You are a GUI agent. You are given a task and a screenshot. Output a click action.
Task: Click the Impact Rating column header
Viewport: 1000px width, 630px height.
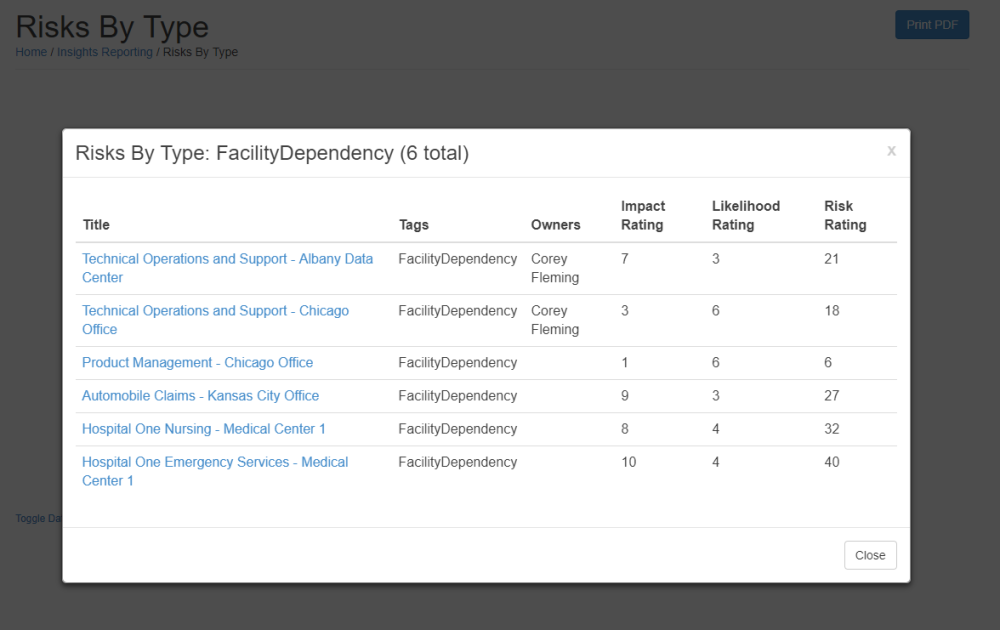(643, 216)
